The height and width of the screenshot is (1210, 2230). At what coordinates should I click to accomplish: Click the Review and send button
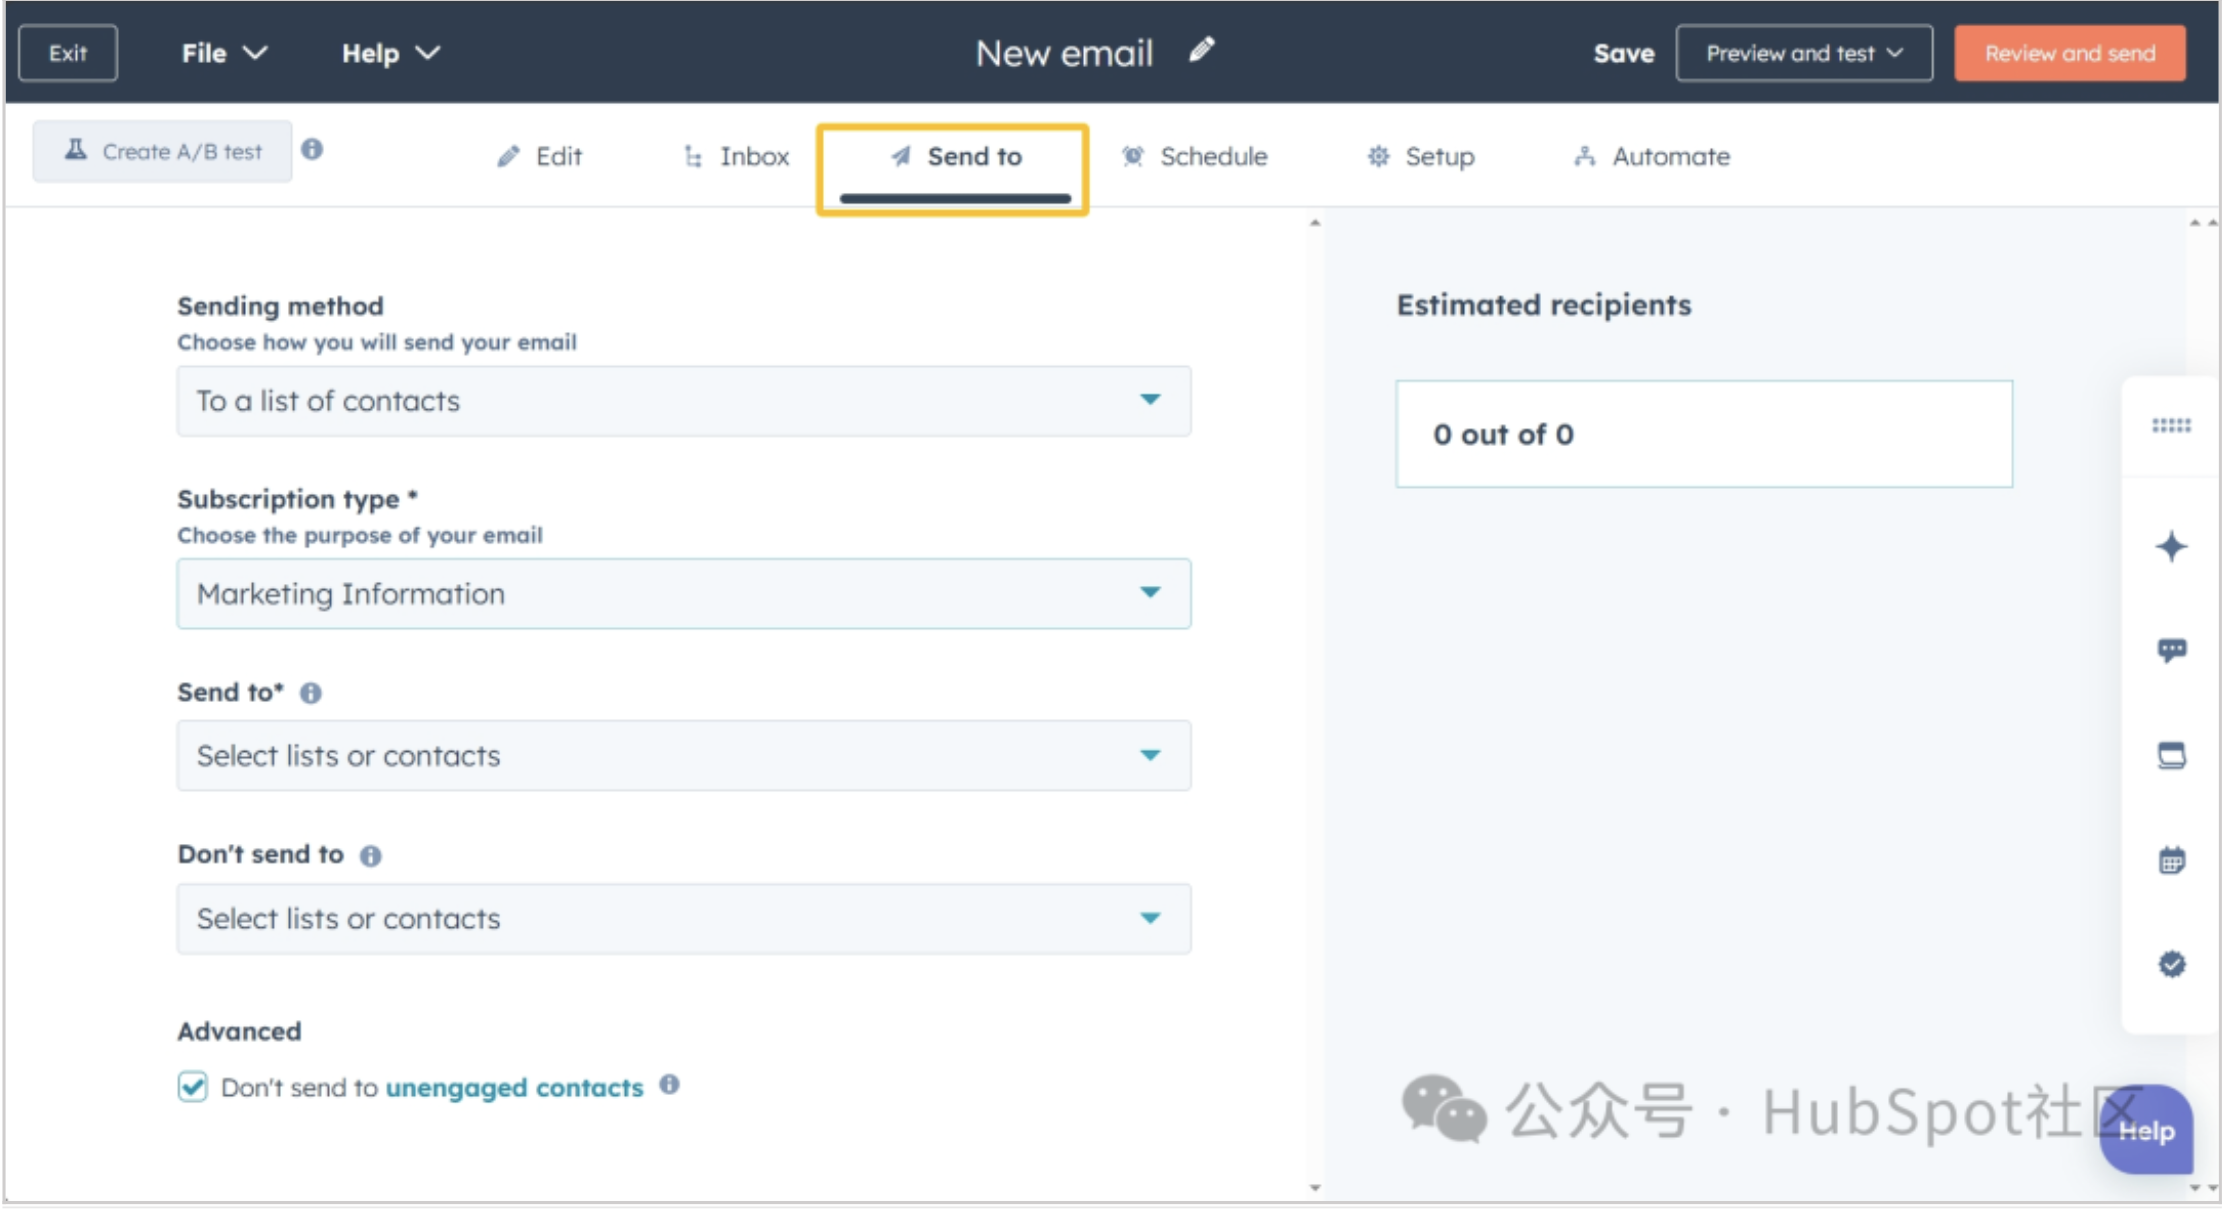pos(2069,53)
